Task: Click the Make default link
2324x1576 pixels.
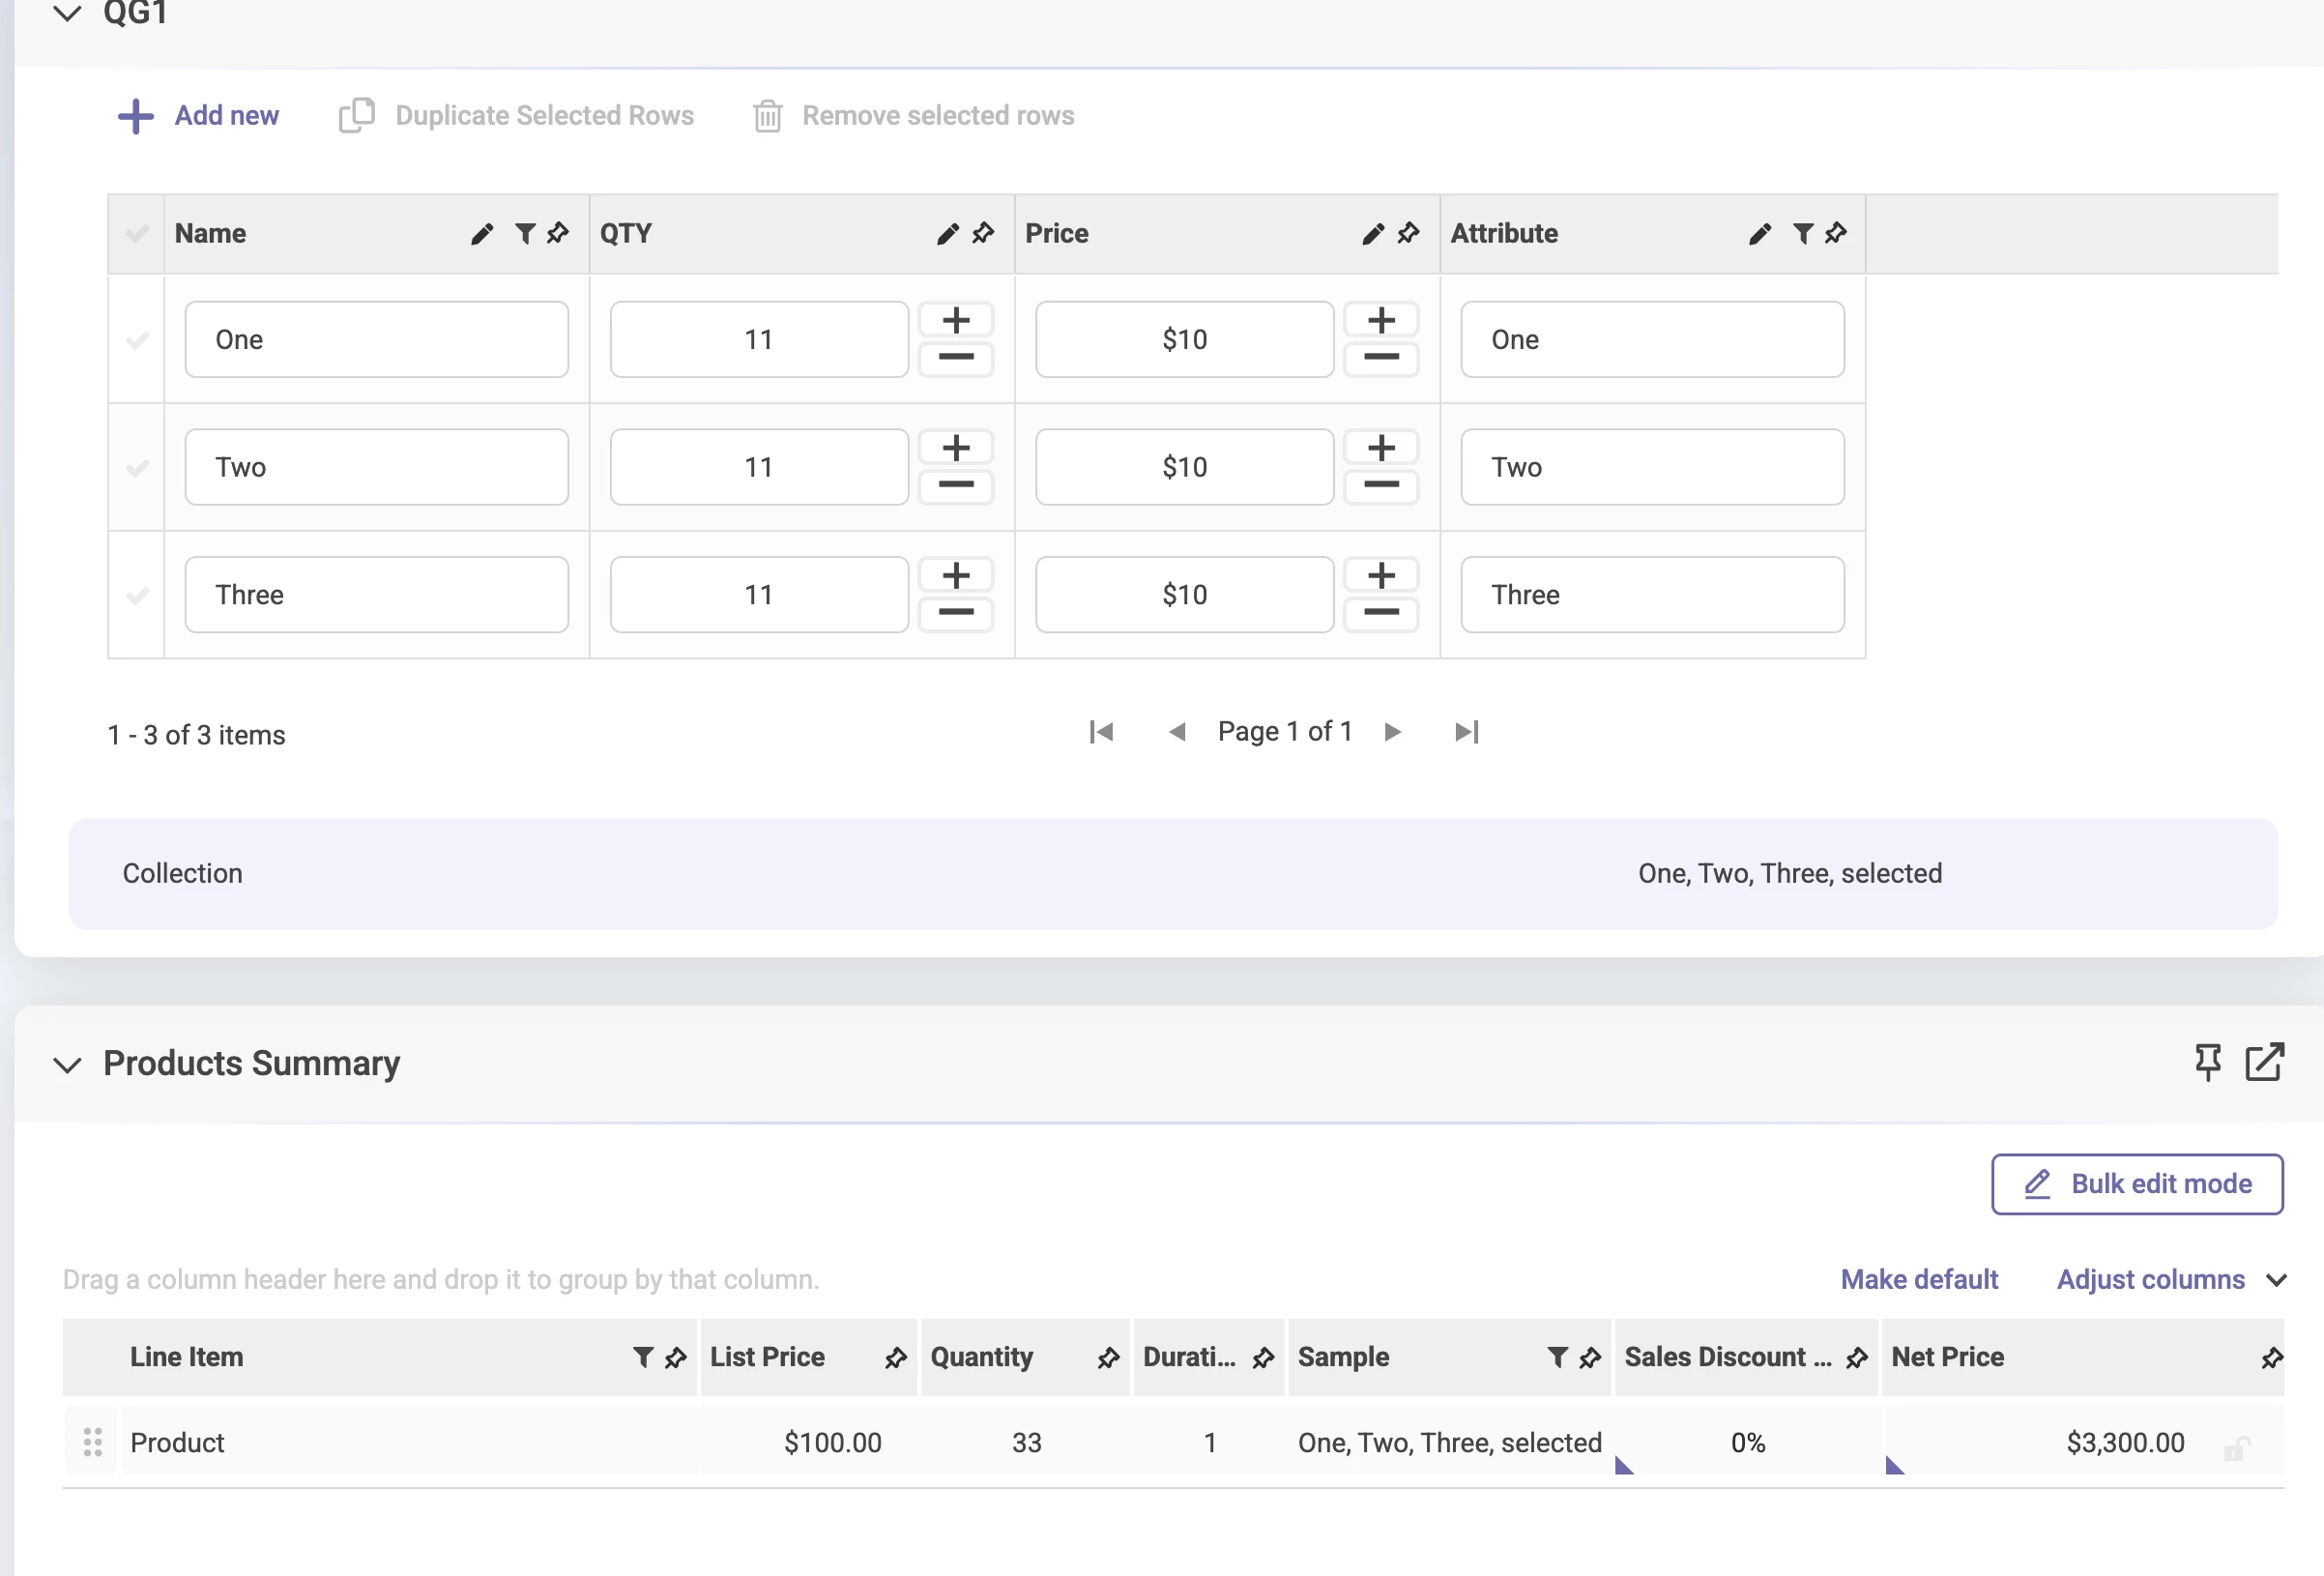Action: click(1919, 1280)
